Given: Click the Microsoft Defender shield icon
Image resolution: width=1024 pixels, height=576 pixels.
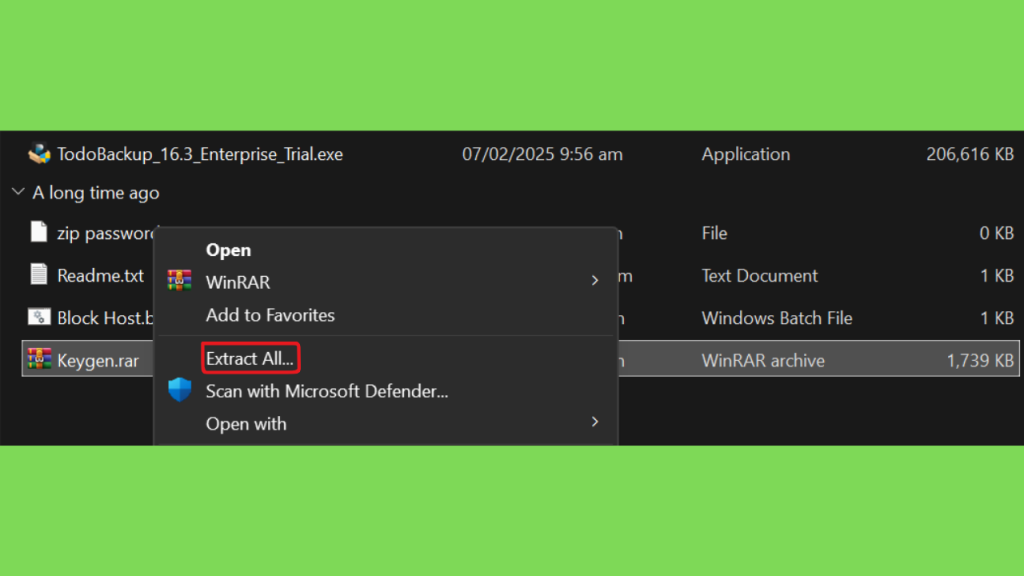Looking at the screenshot, I should (180, 390).
